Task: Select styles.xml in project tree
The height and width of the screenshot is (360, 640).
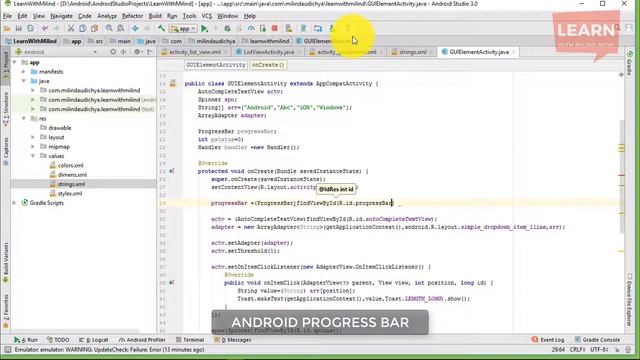Action: pyautogui.click(x=65, y=193)
